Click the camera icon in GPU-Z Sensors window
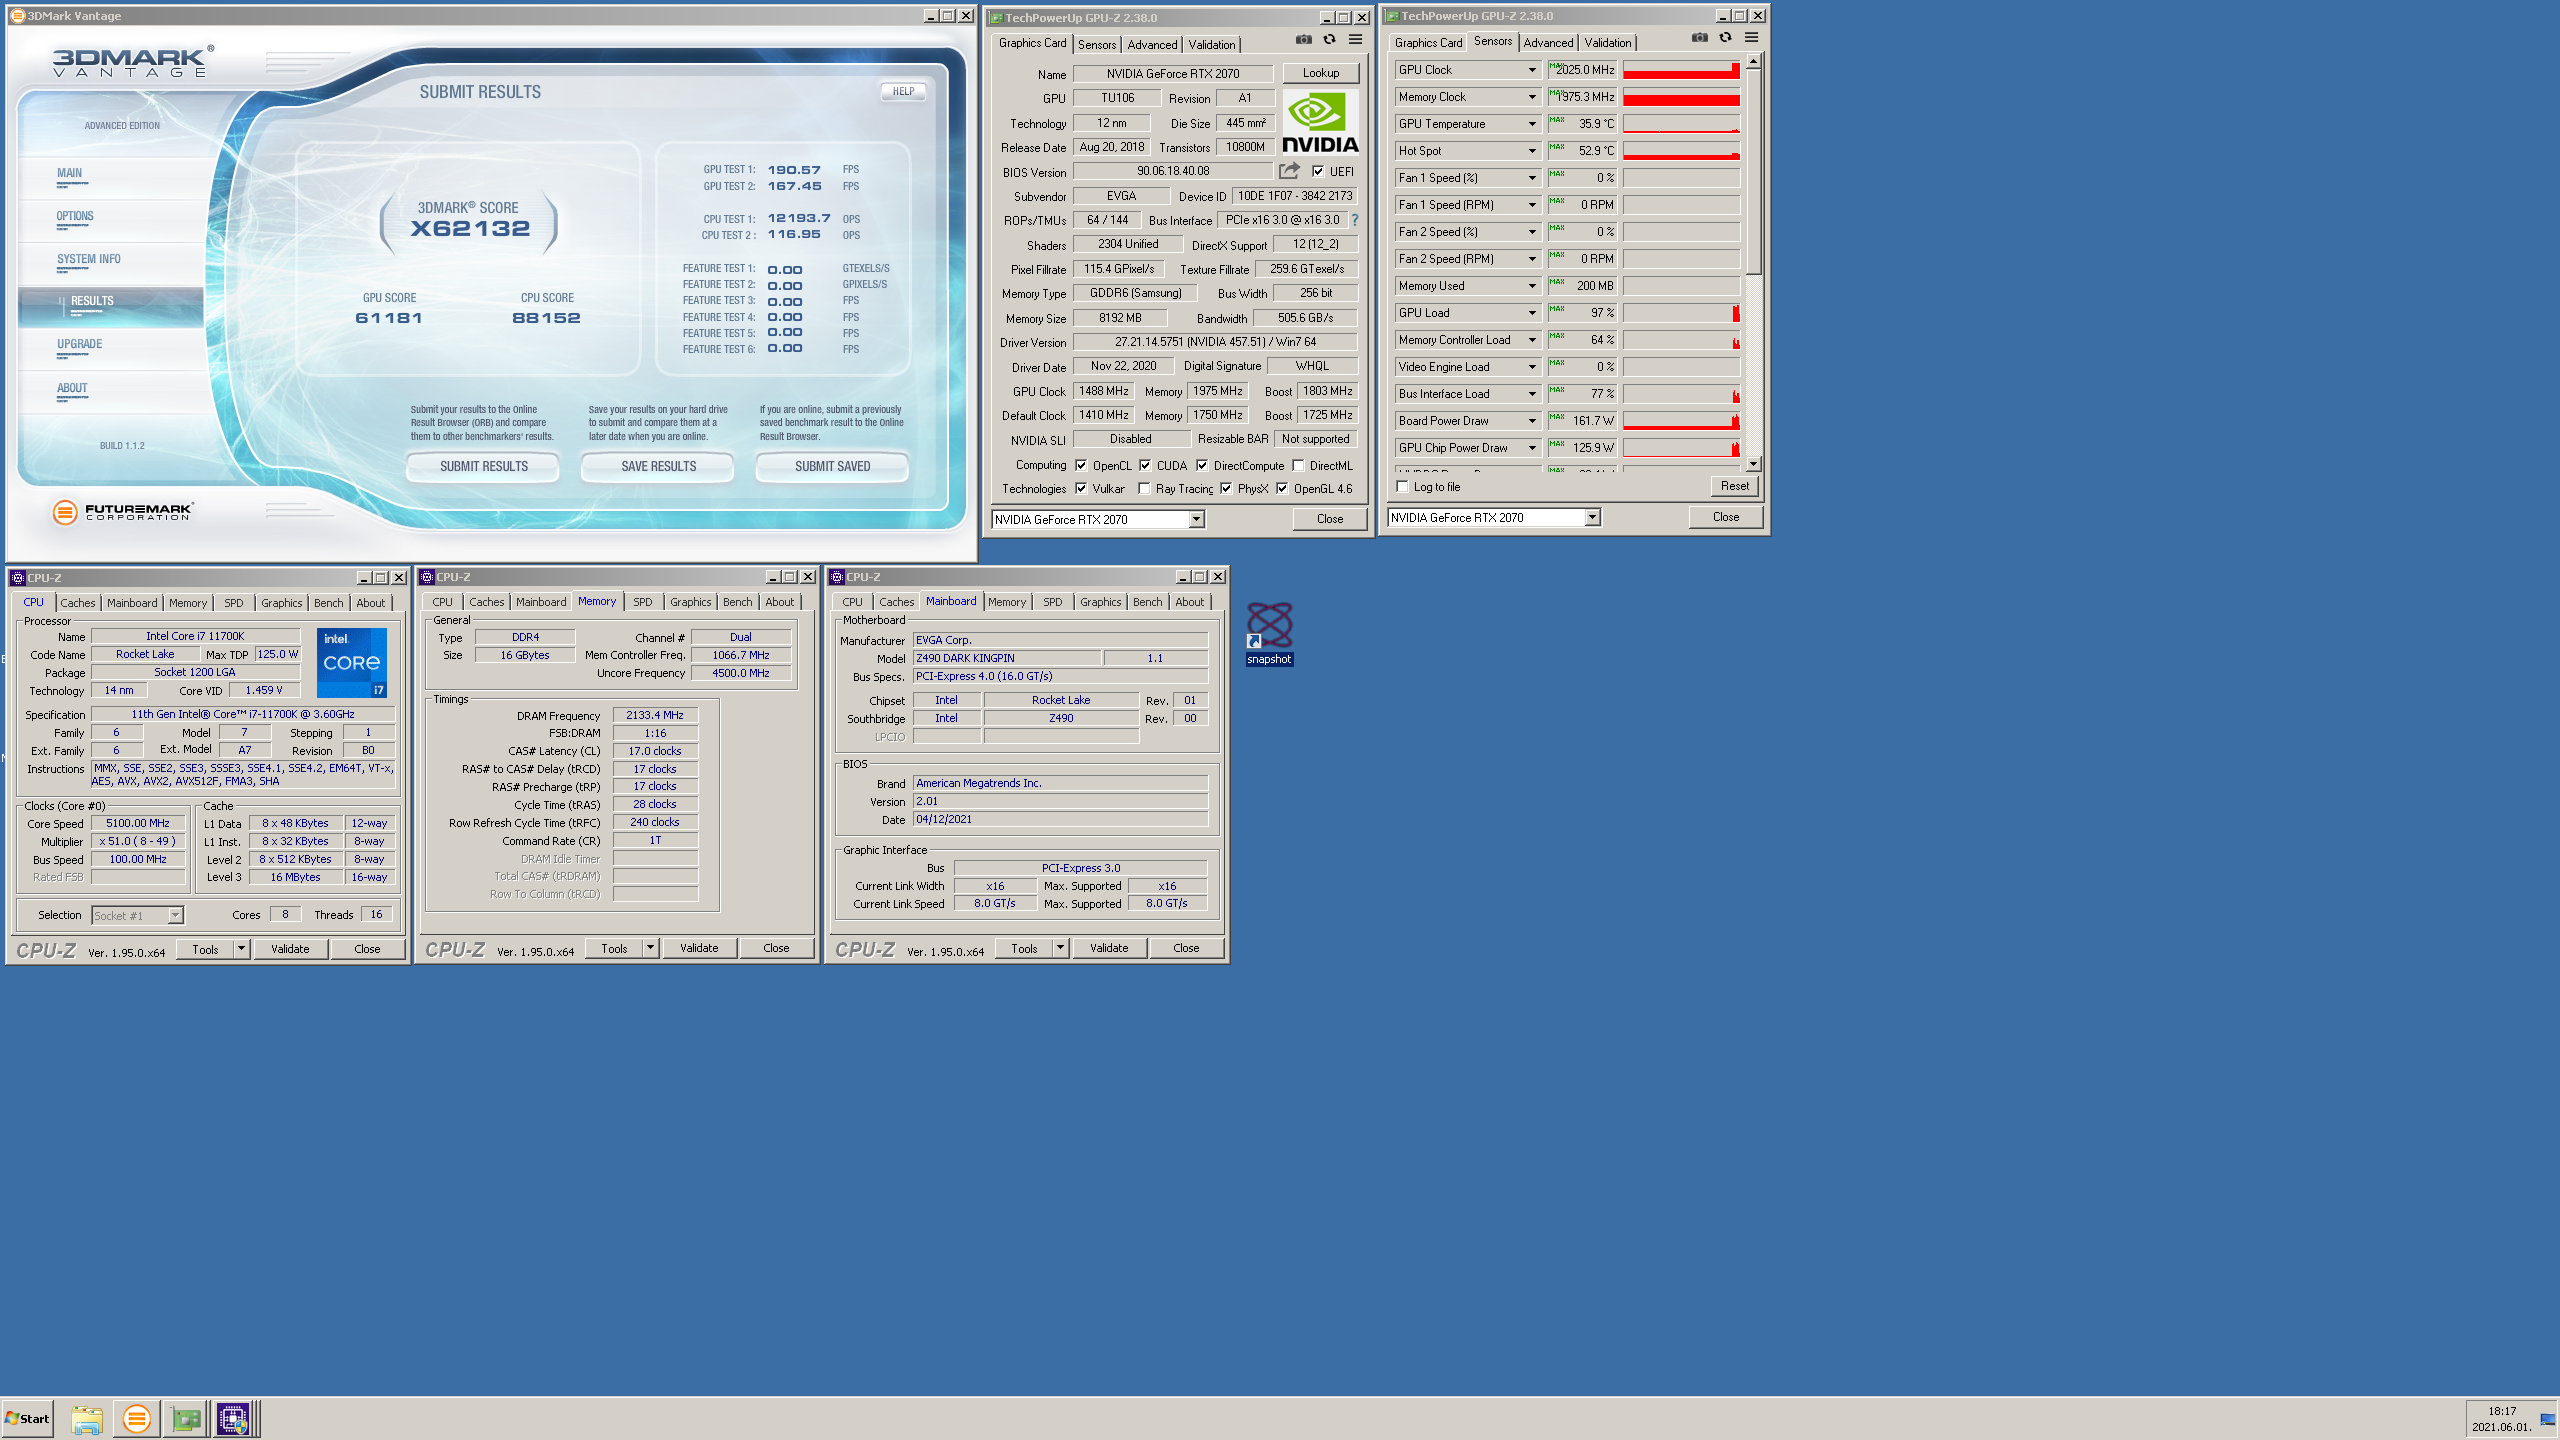2560x1440 pixels. pos(1699,38)
